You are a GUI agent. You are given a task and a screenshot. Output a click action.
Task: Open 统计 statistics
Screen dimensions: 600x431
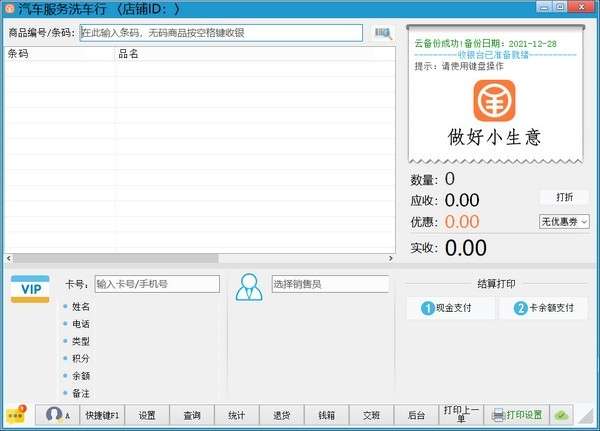[236, 415]
